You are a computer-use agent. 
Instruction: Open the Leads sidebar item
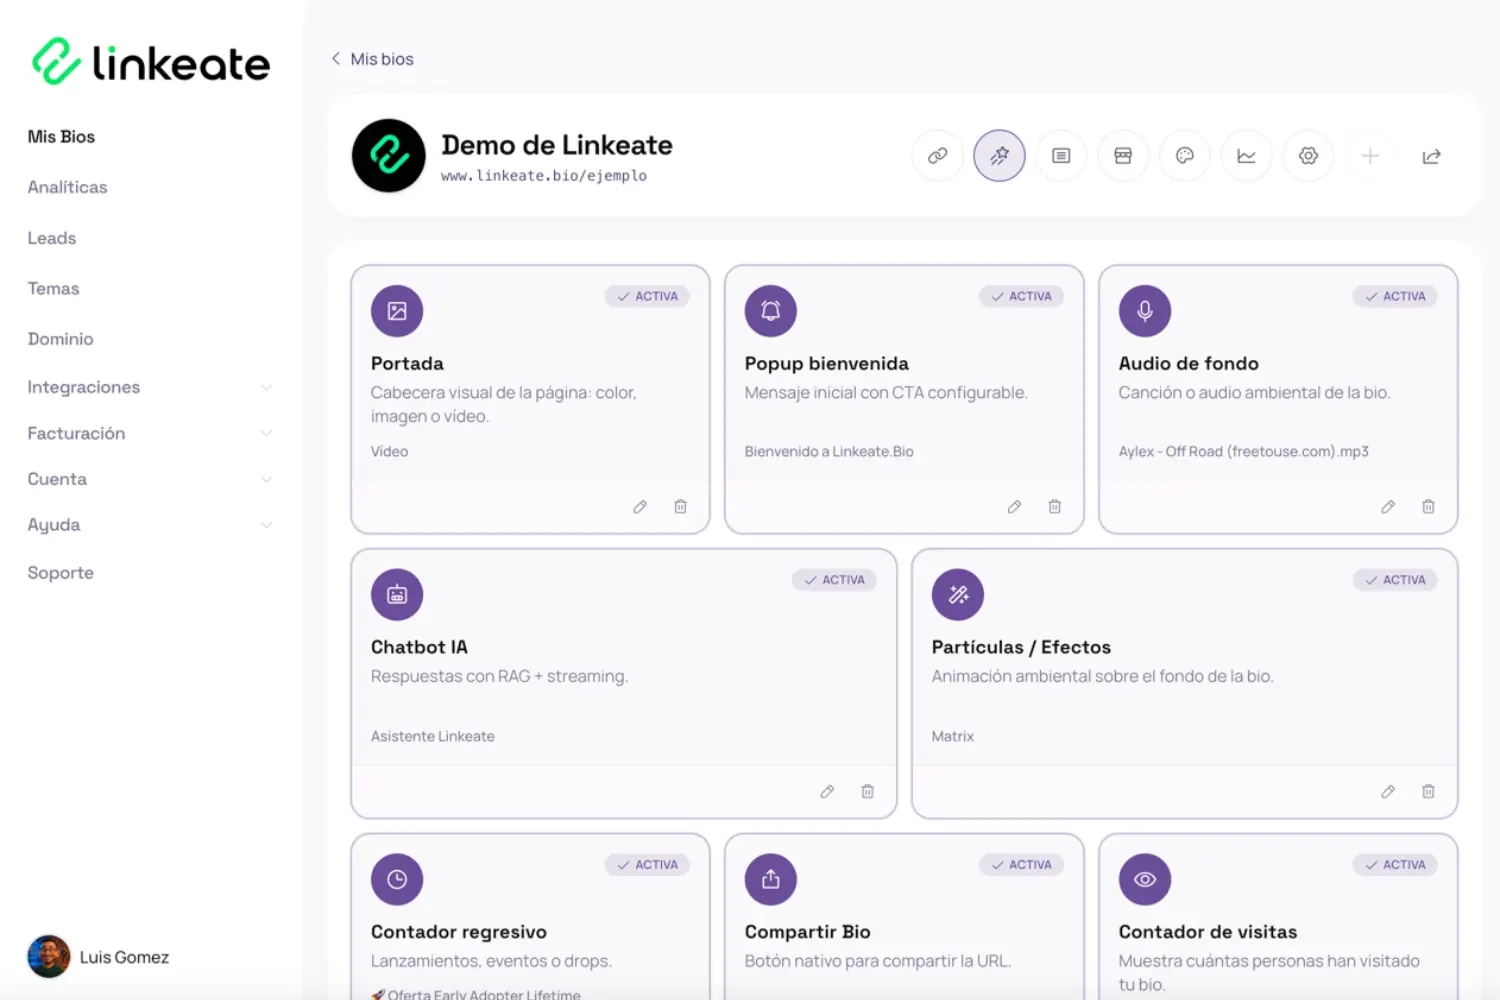pyautogui.click(x=52, y=238)
